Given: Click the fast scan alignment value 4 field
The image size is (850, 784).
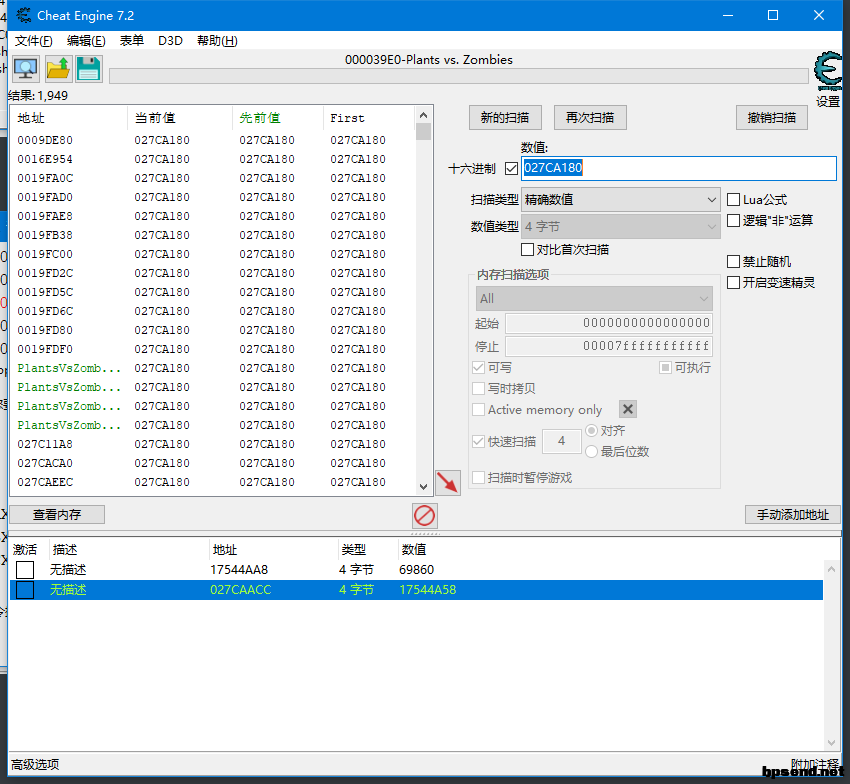Looking at the screenshot, I should [x=562, y=441].
